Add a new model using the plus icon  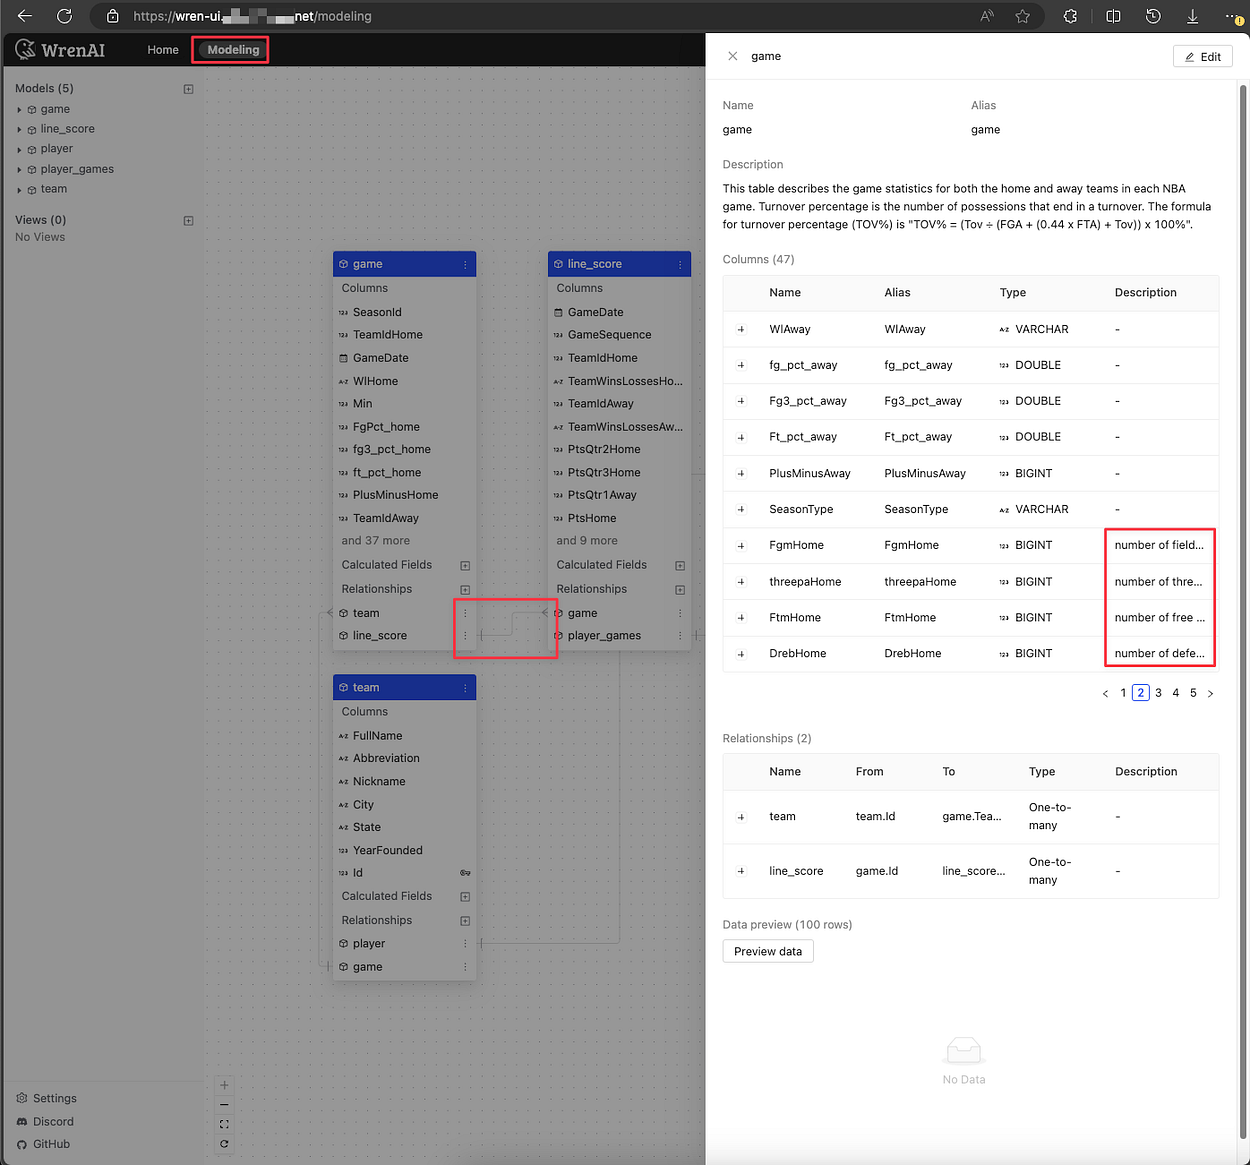(x=188, y=88)
